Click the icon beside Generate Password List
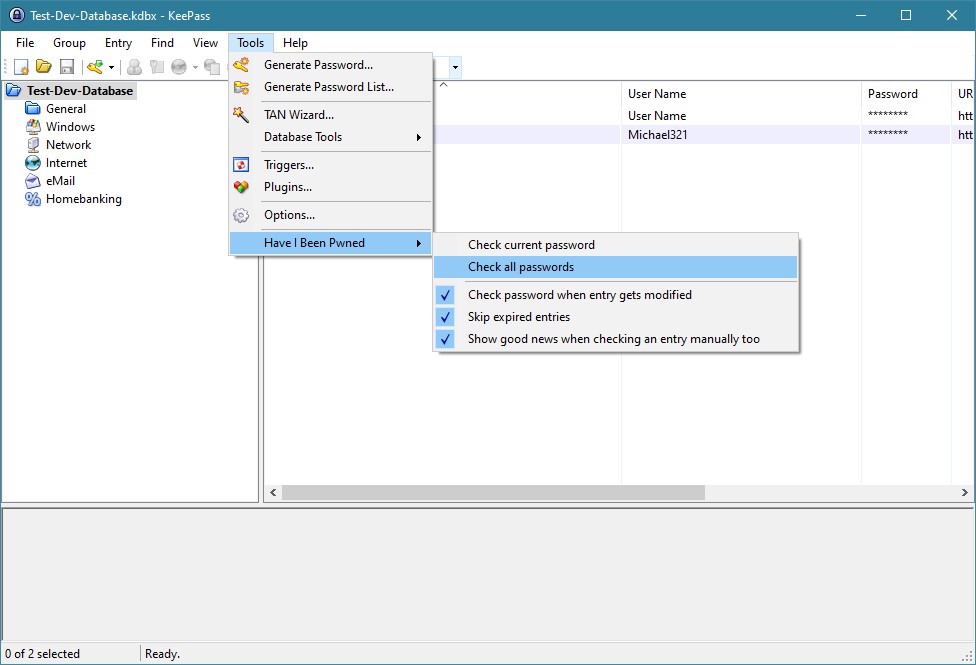This screenshot has width=976, height=665. click(x=241, y=87)
